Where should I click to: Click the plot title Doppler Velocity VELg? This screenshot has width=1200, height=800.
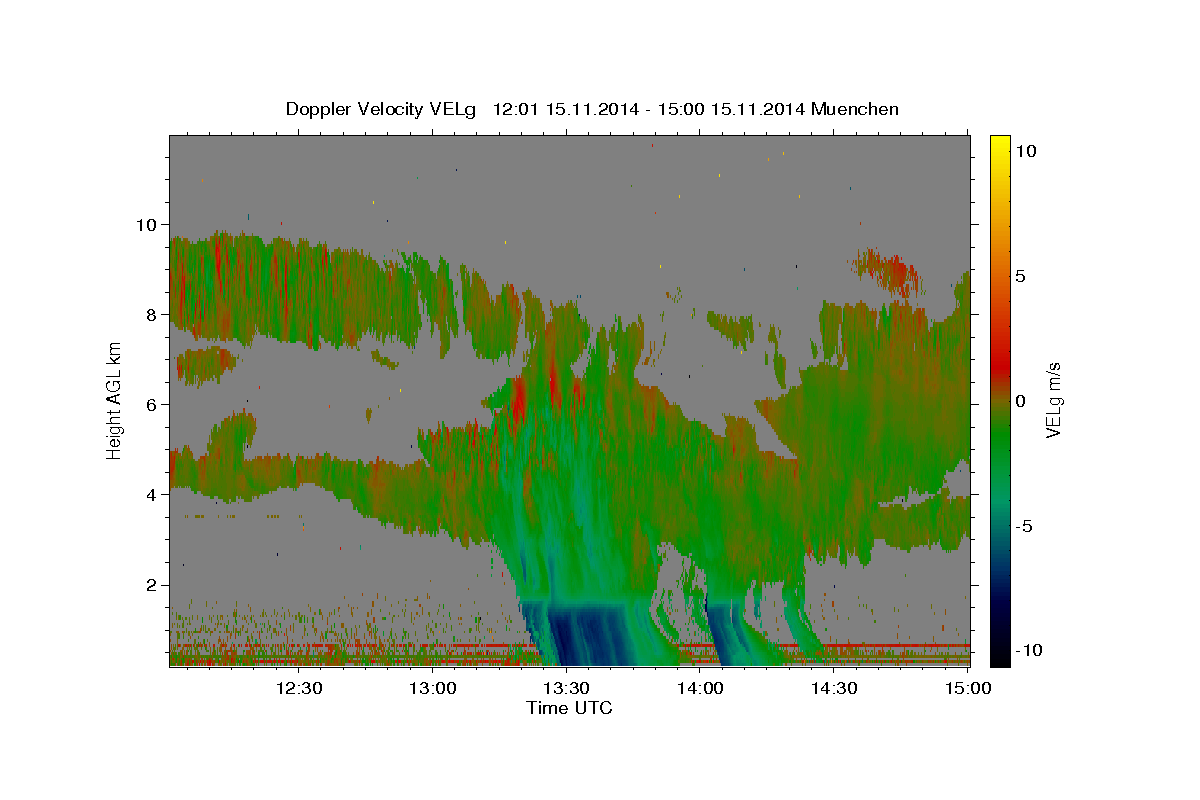(x=382, y=108)
